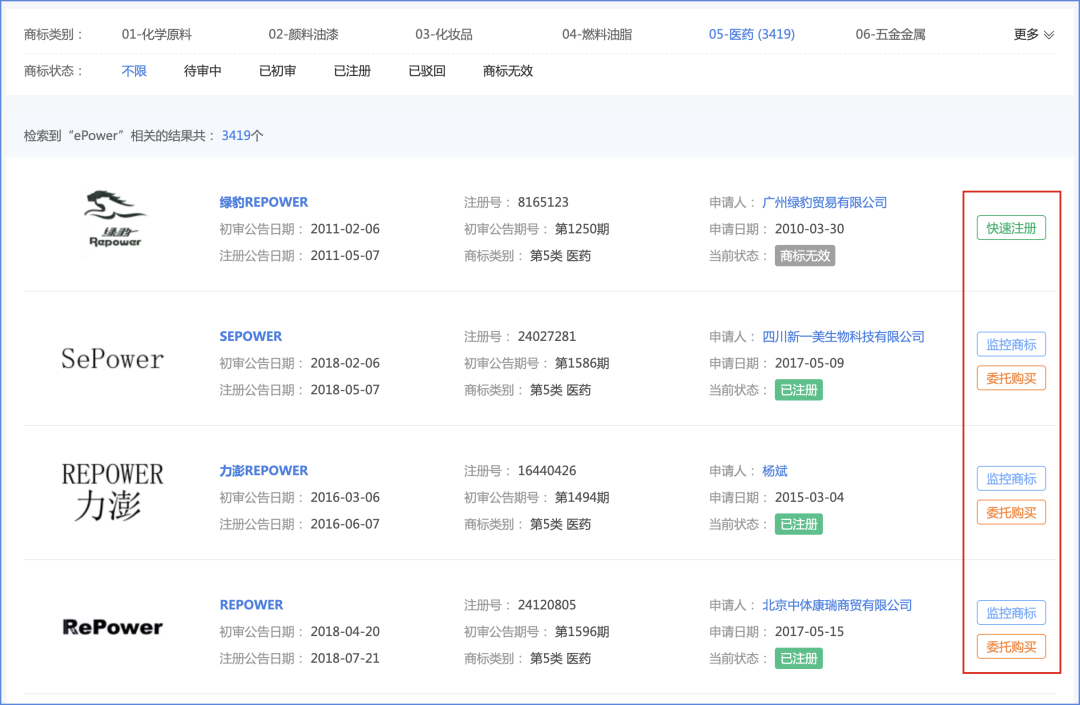Screen dimensions: 1080x705
Task: Click preliminary announcement date 2016-03-06
Action: point(345,498)
